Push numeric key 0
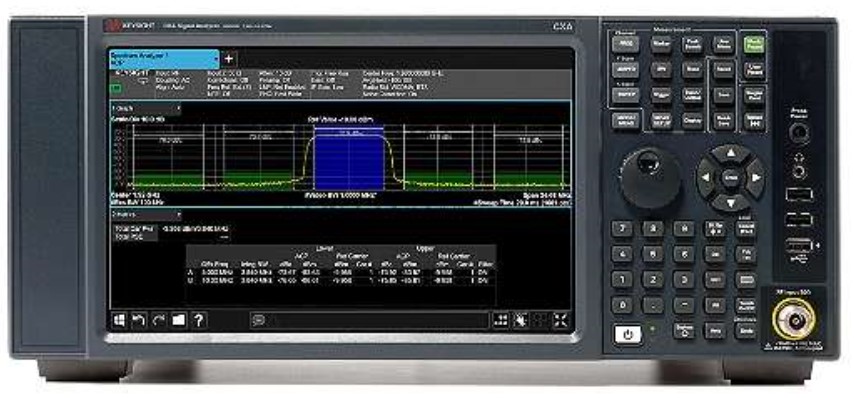This screenshot has height=398, width=854. pyautogui.click(x=622, y=305)
